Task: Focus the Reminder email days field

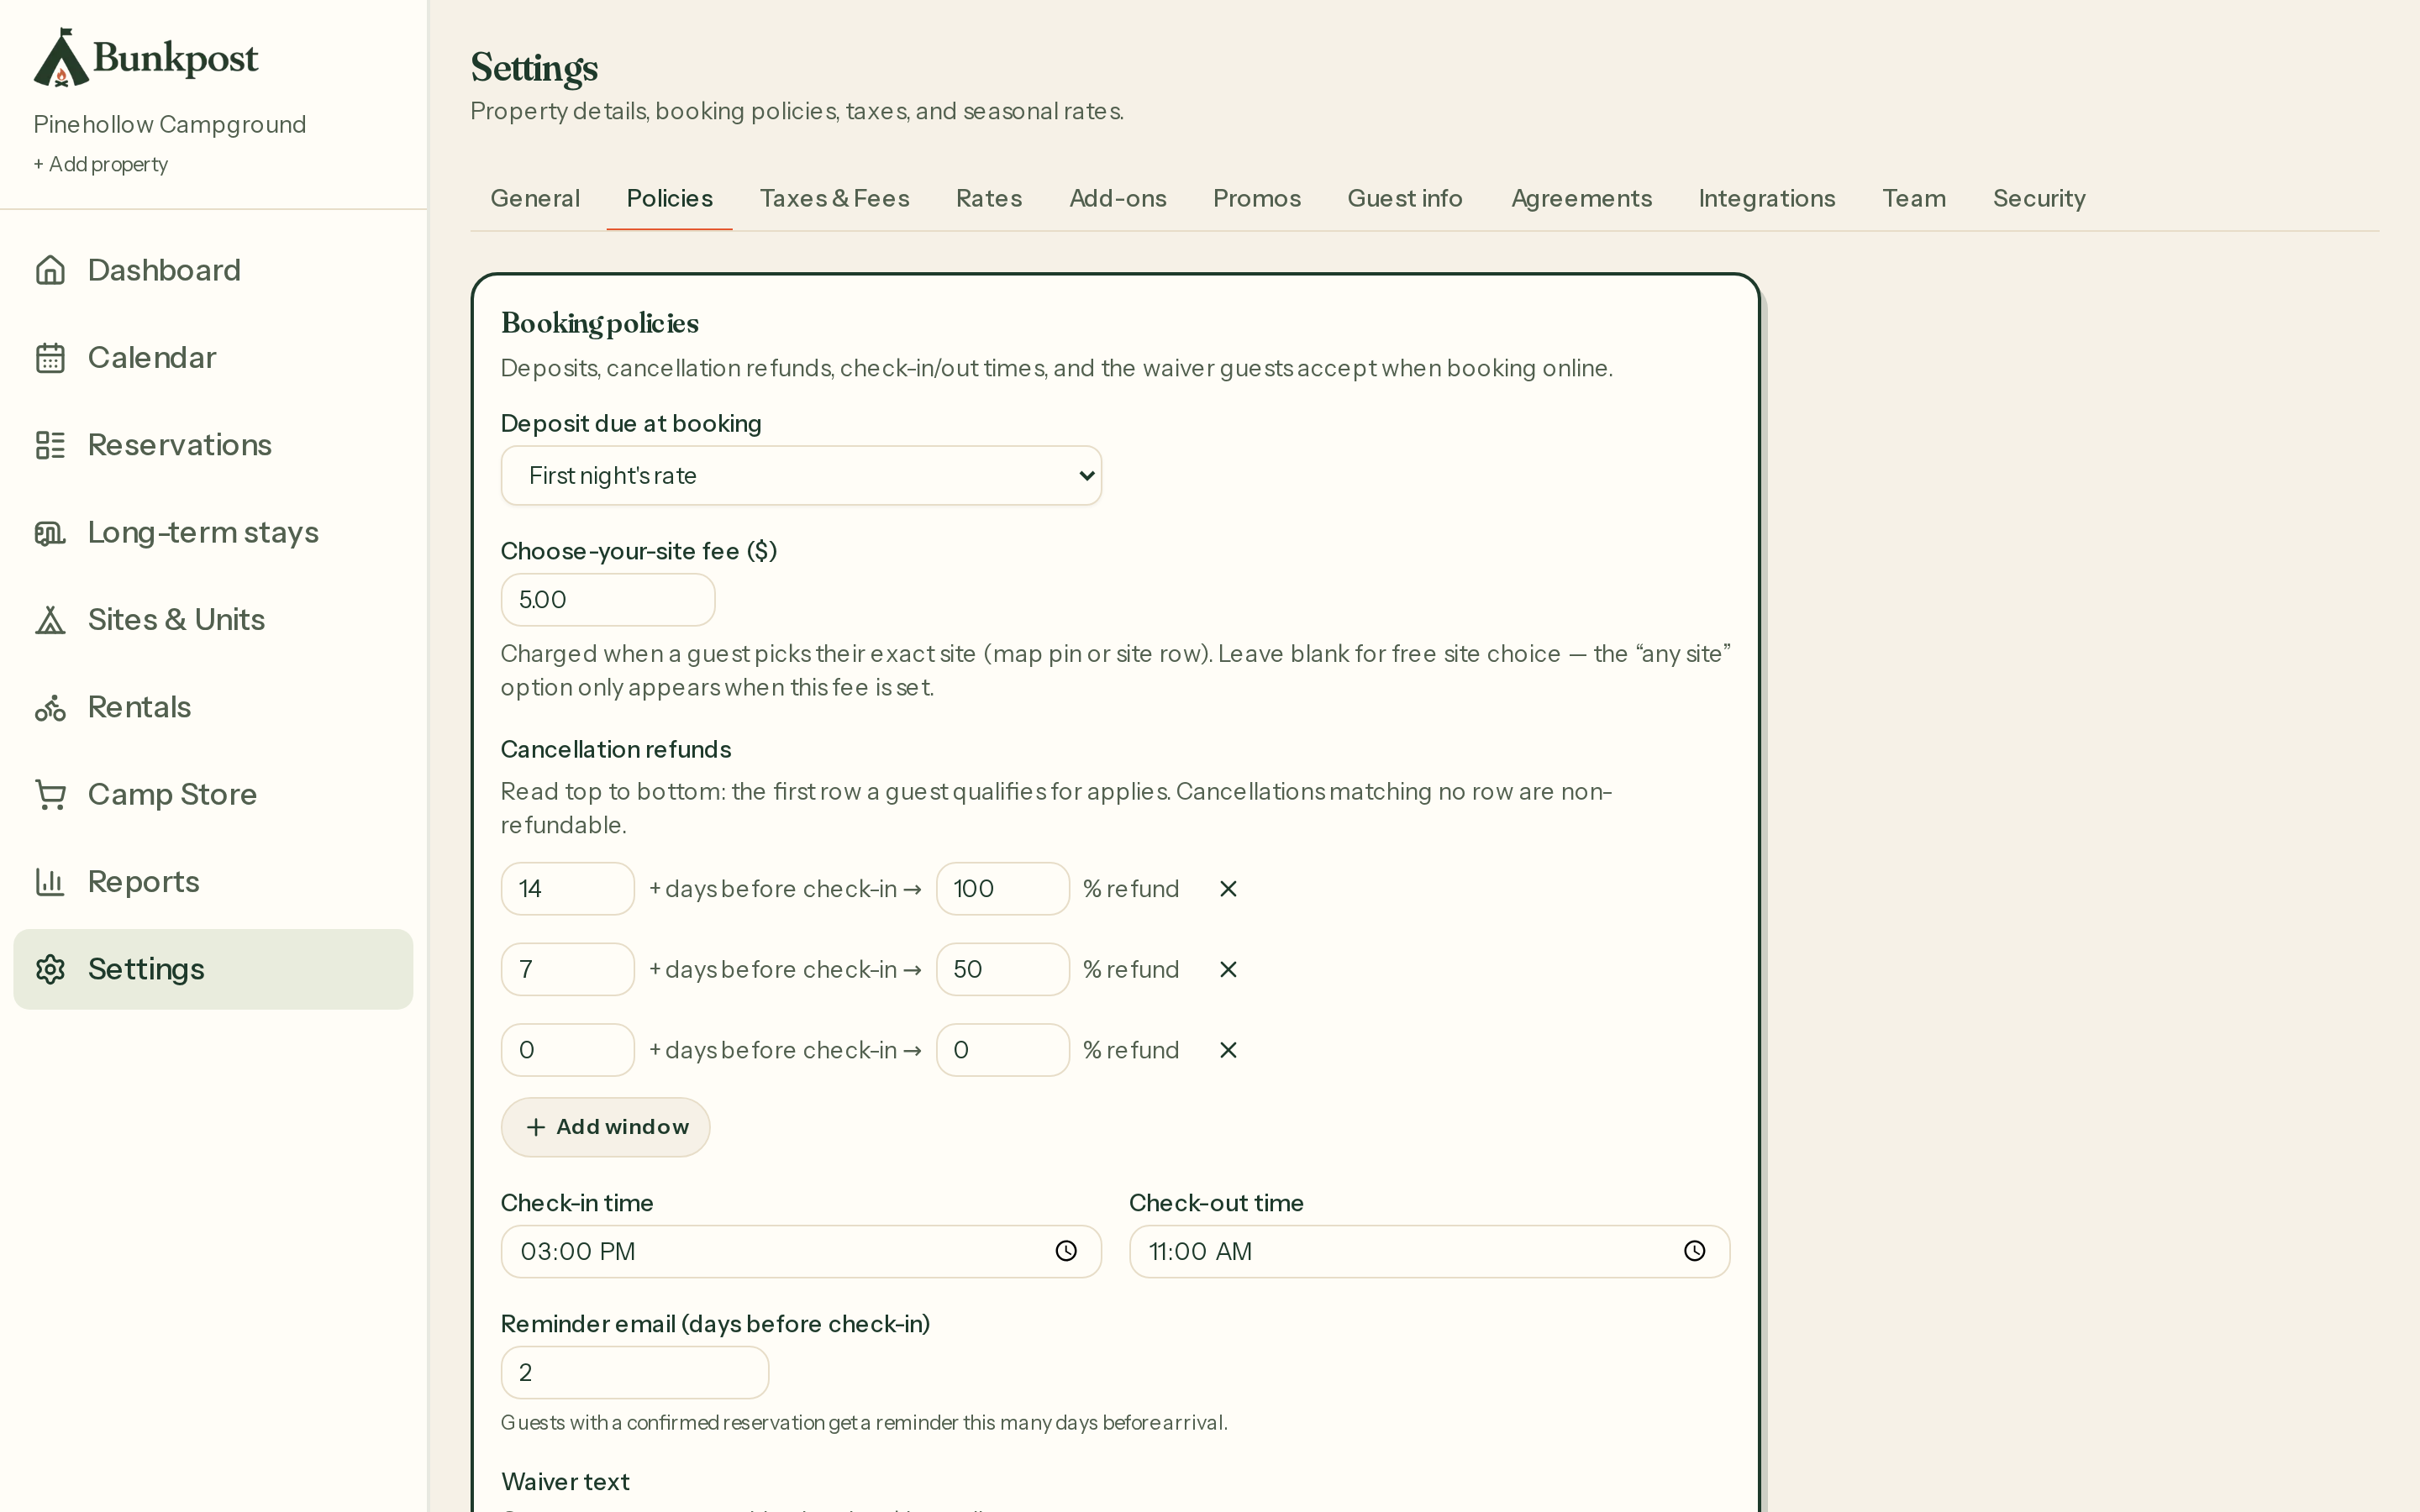Action: (x=635, y=1373)
